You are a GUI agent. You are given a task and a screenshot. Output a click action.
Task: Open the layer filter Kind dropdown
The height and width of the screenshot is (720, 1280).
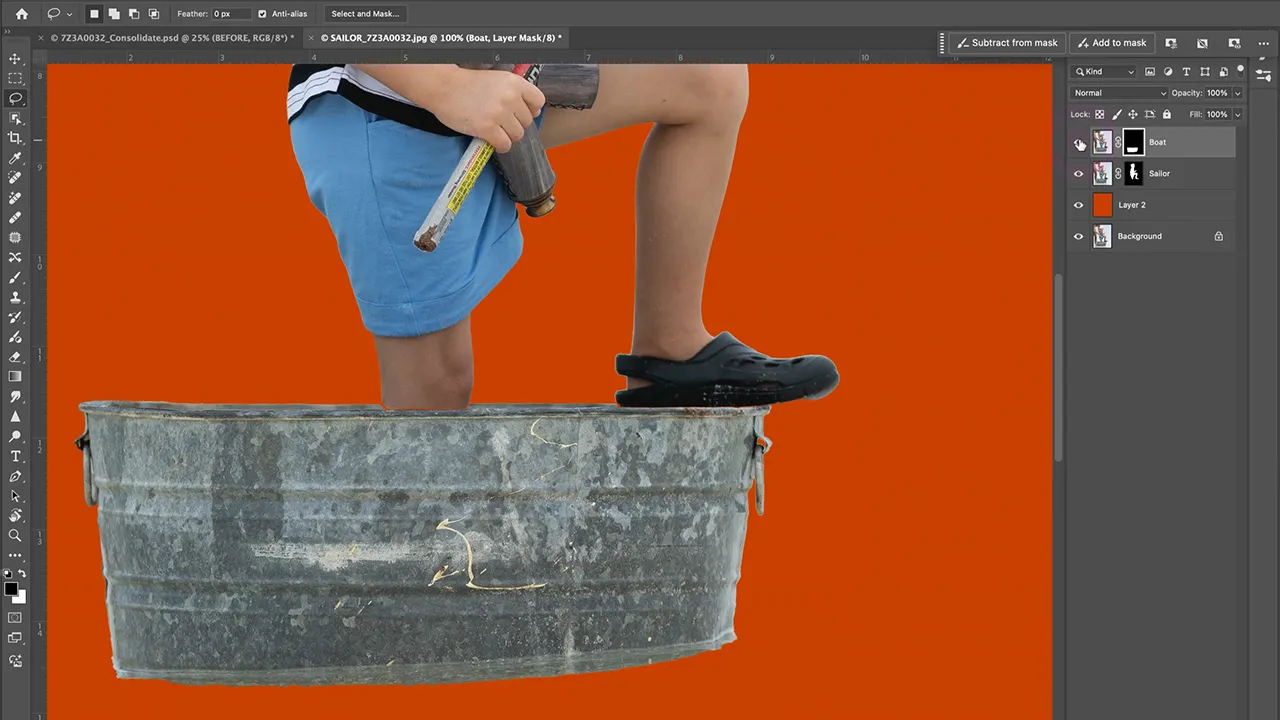pos(1104,72)
